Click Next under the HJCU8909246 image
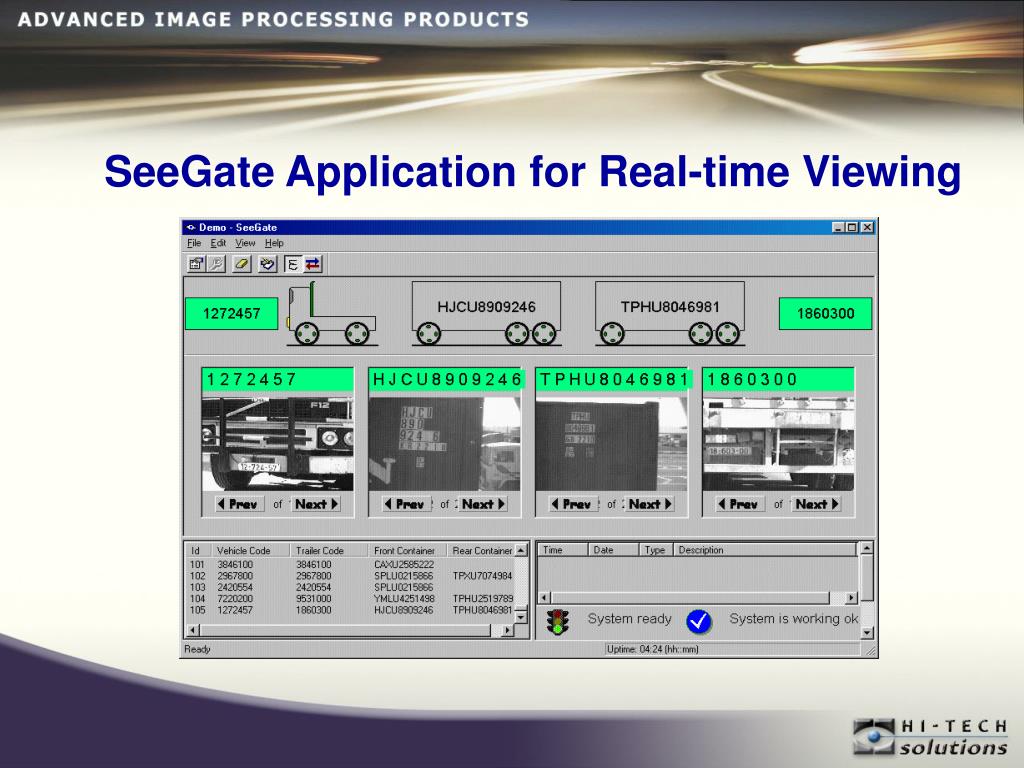The width and height of the screenshot is (1024, 768). [483, 504]
